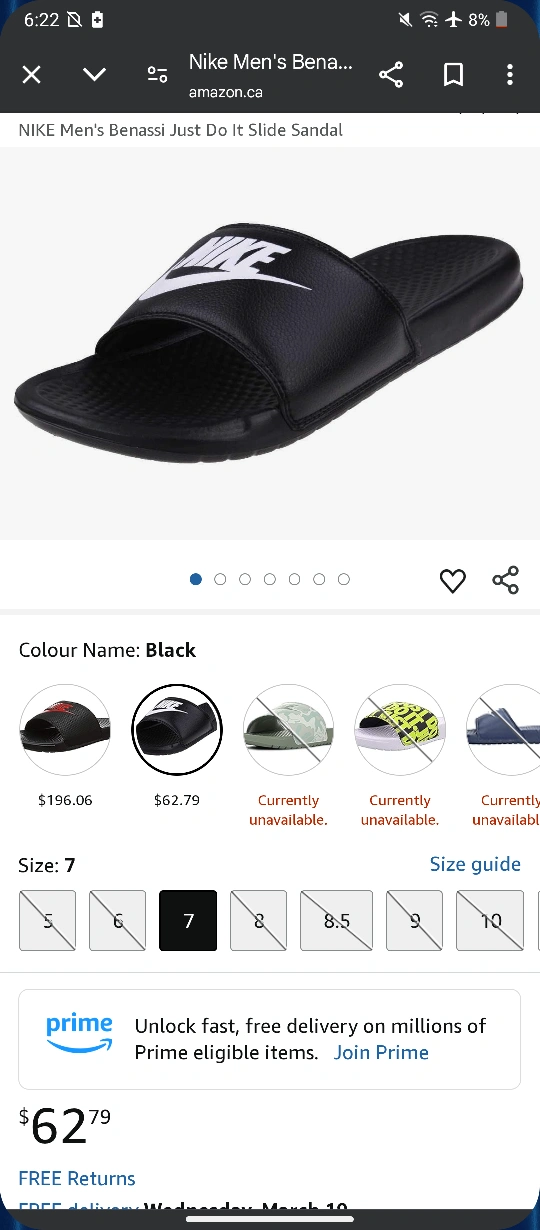The image size is (540, 1230).
Task: Open site settings tune icon
Action: (157, 75)
